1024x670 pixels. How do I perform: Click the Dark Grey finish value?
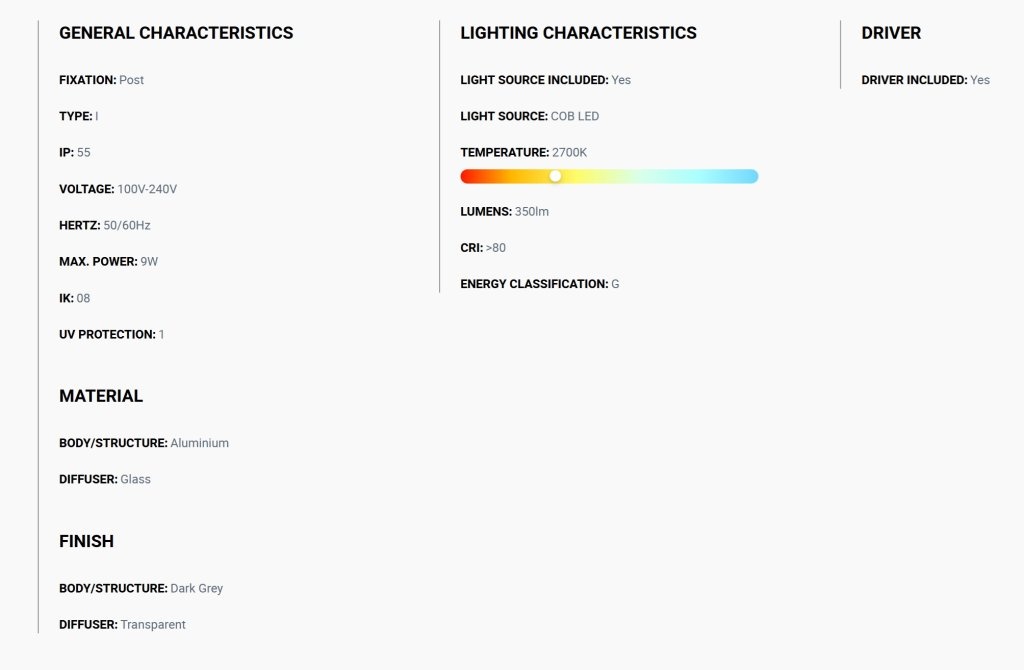[197, 588]
